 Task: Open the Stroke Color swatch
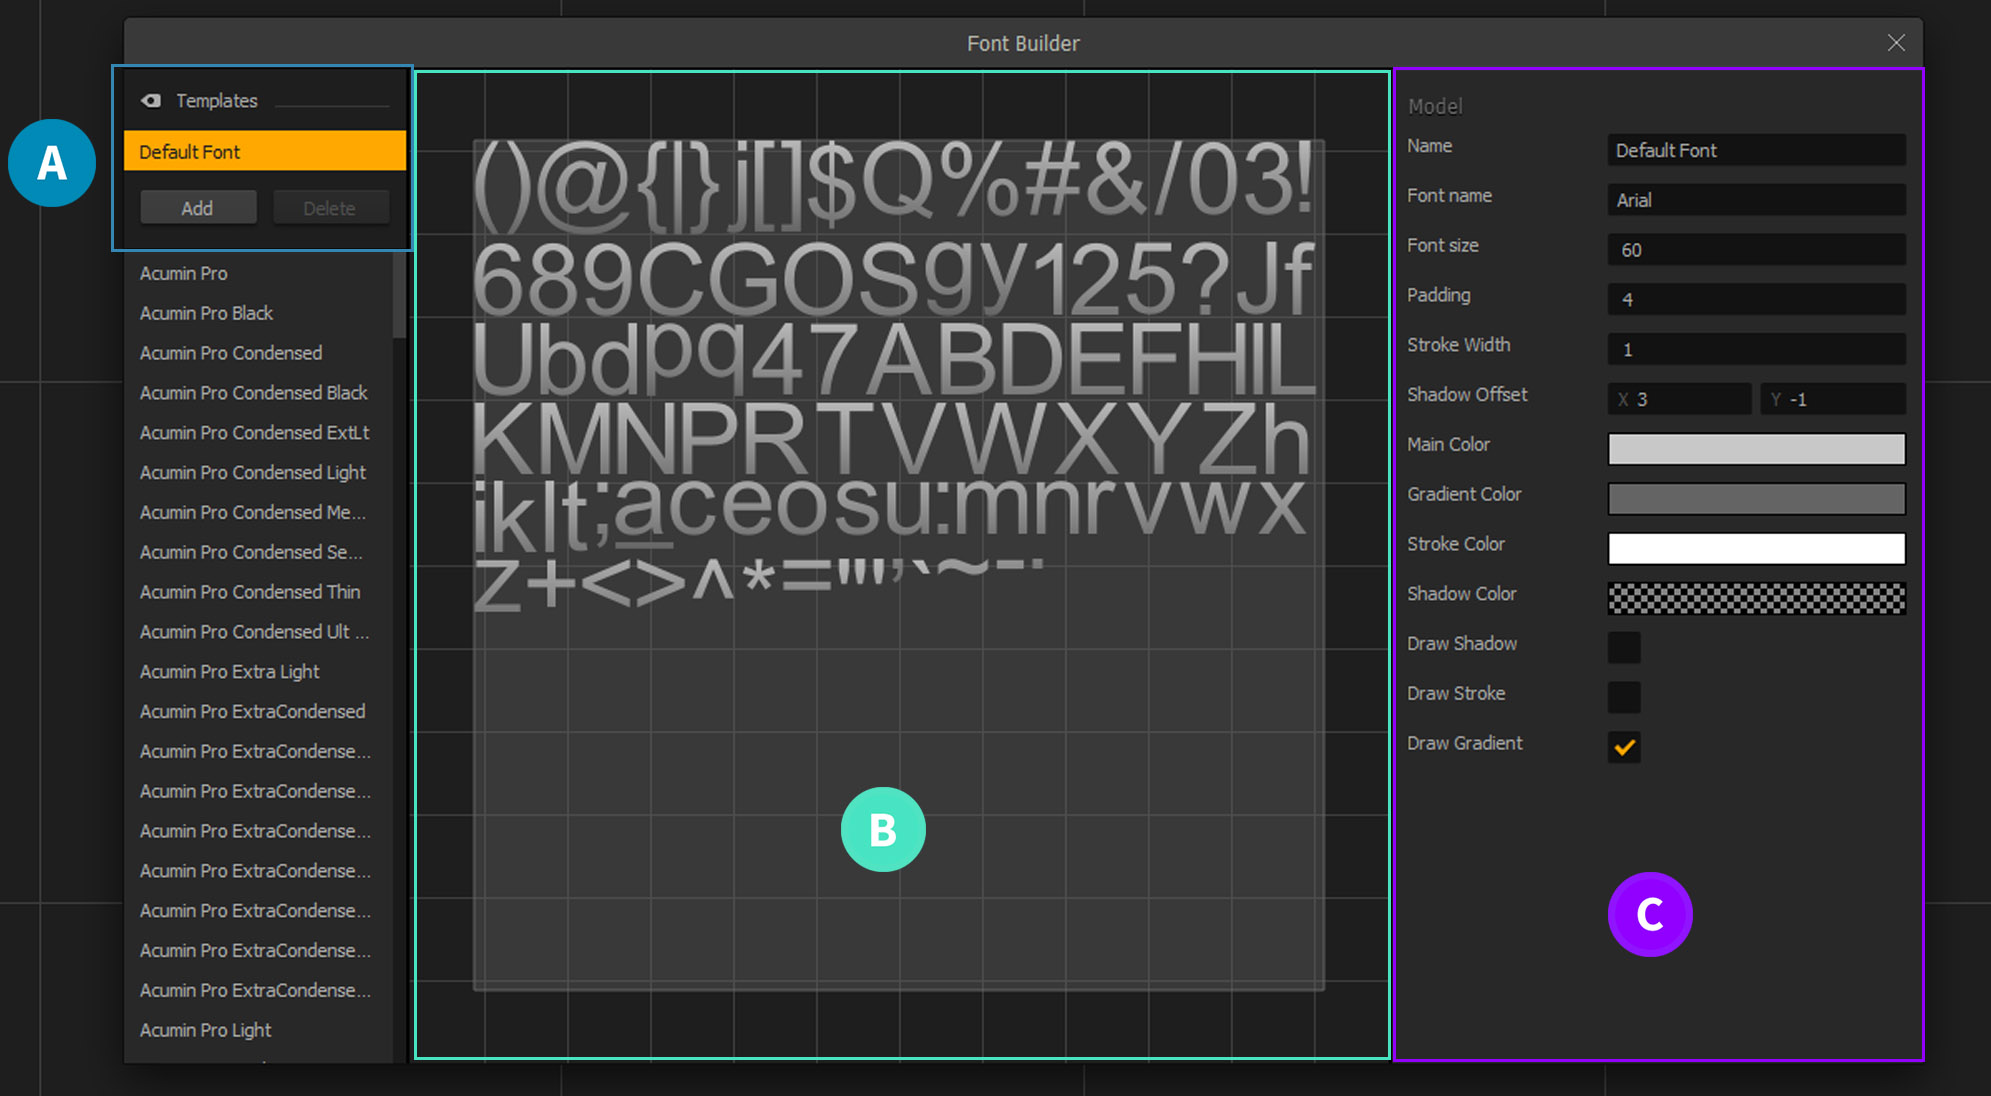point(1756,548)
